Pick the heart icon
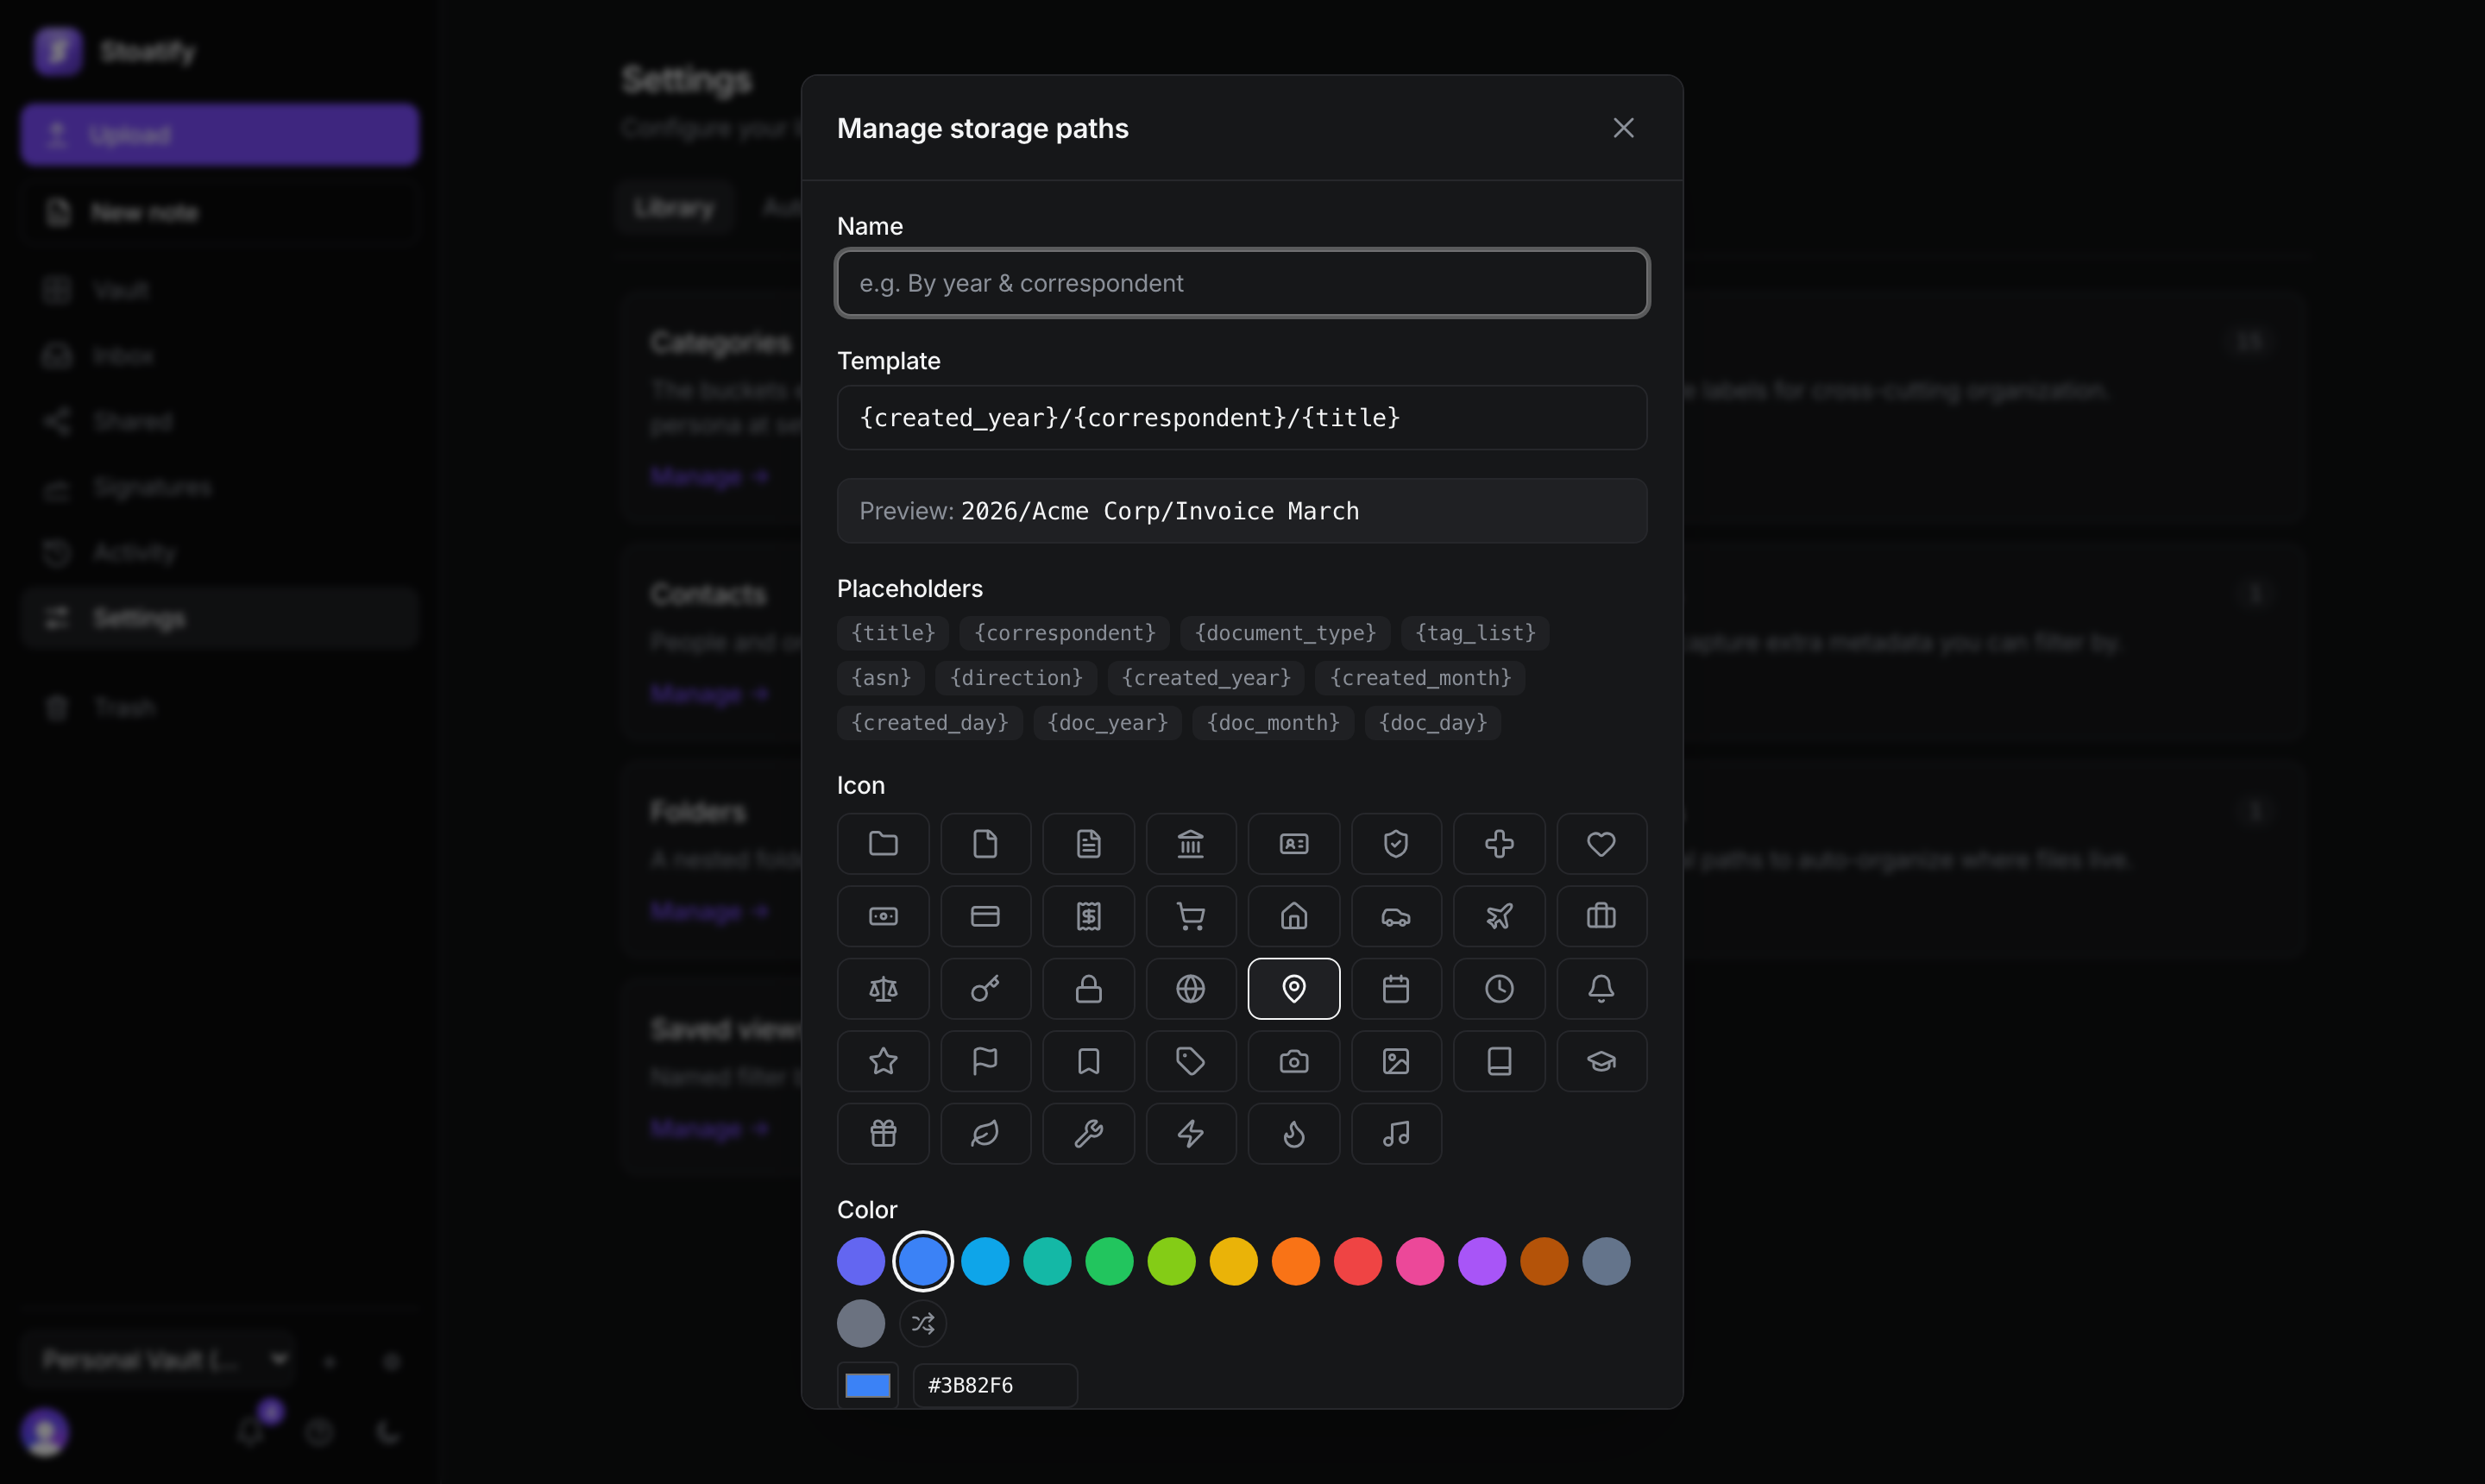Screen dimensions: 2485x1484 (1601, 844)
